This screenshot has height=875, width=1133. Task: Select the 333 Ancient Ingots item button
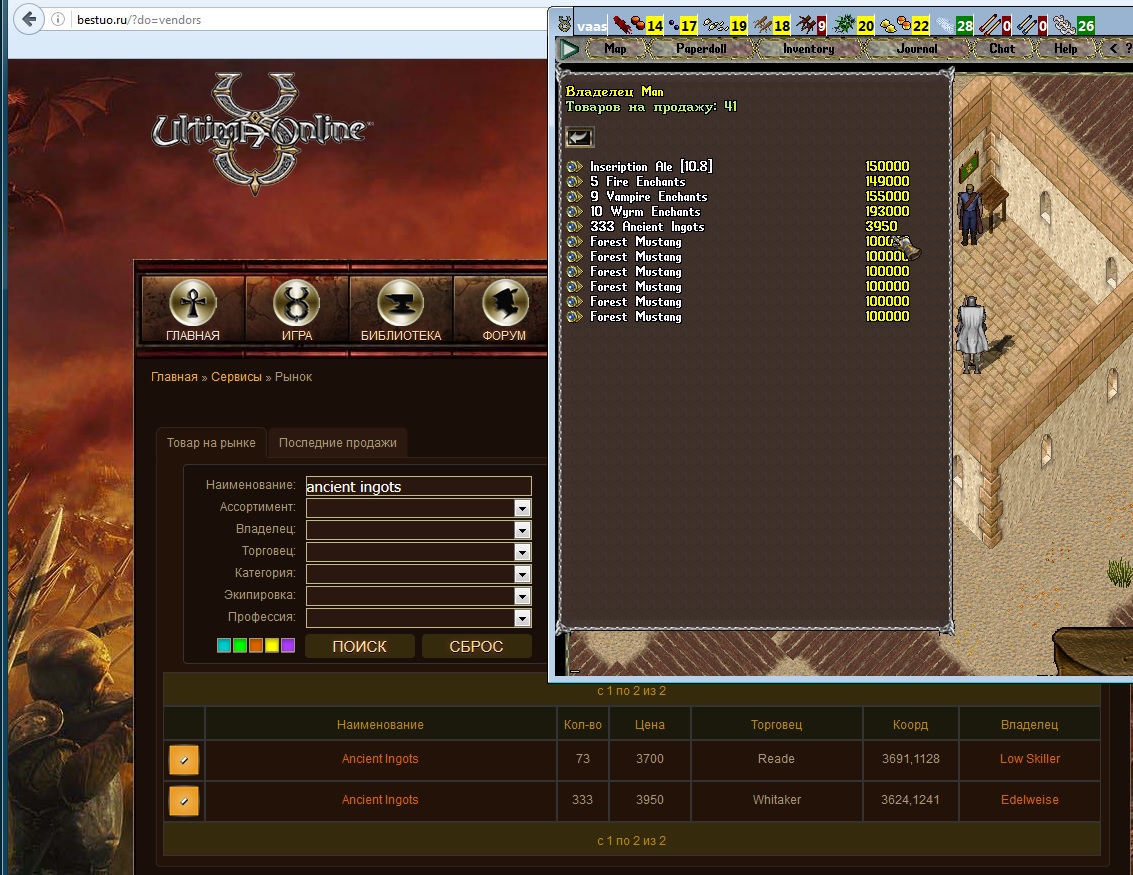click(574, 227)
